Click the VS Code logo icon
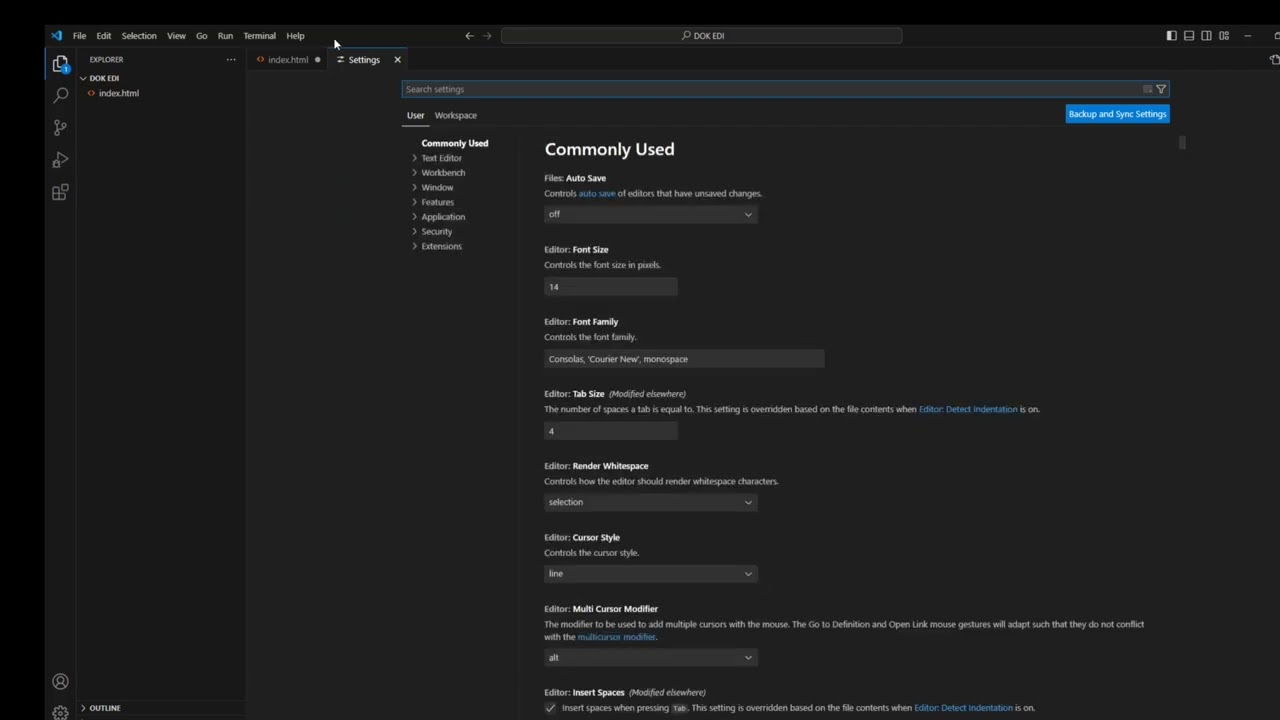Screen dimensions: 1280x720 (56, 36)
